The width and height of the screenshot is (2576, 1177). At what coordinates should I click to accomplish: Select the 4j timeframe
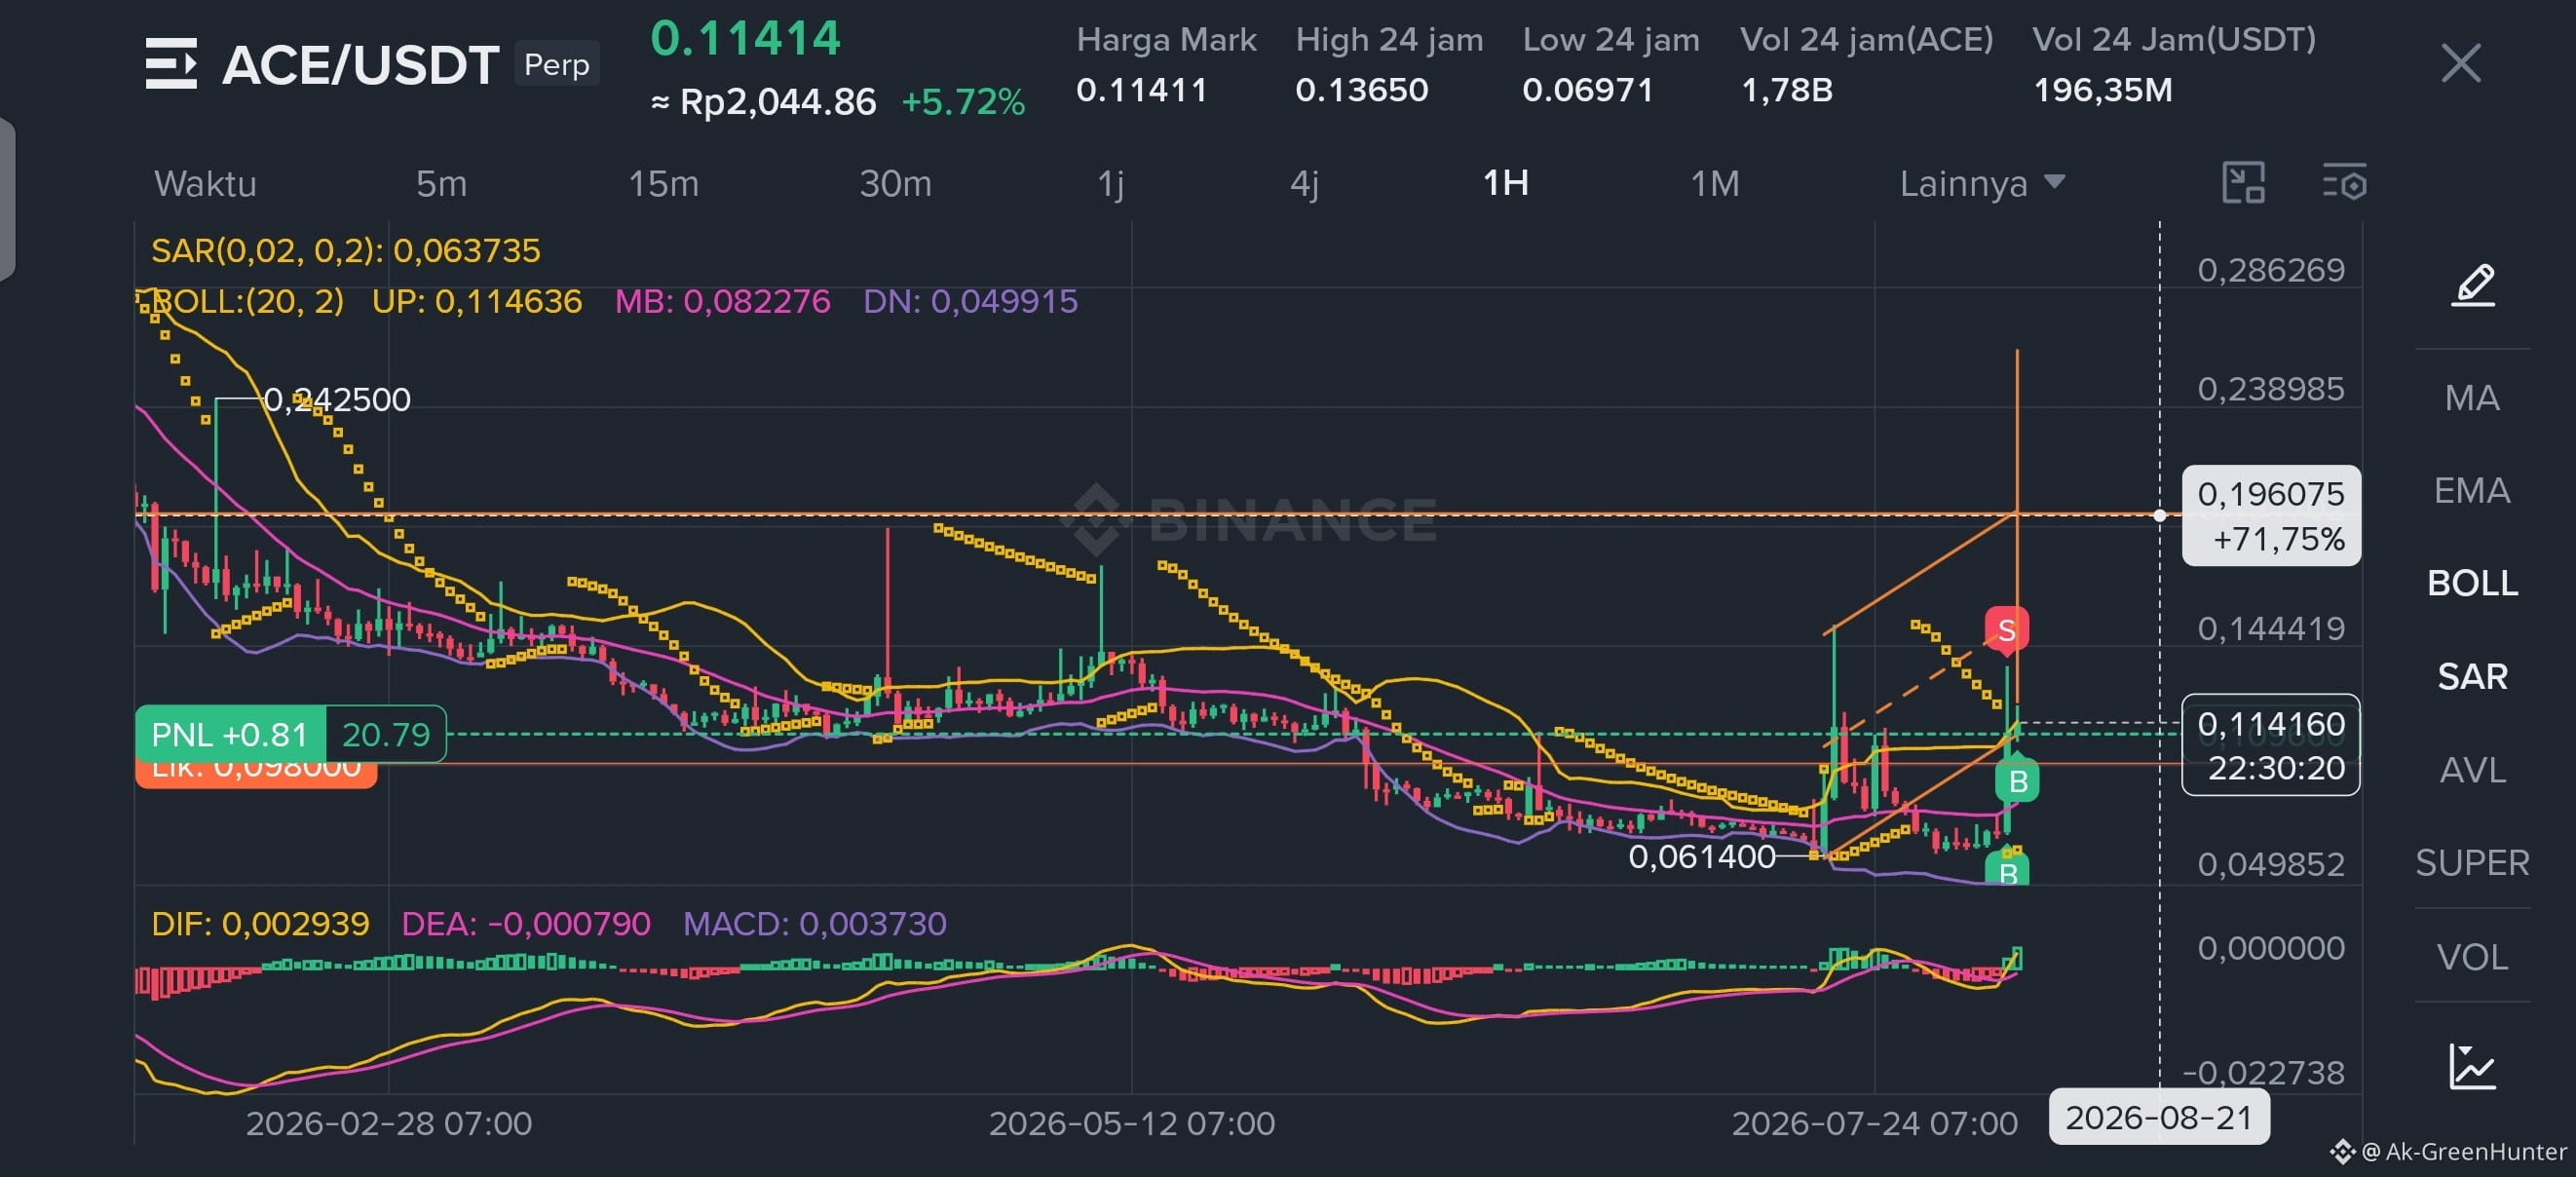point(1304,183)
